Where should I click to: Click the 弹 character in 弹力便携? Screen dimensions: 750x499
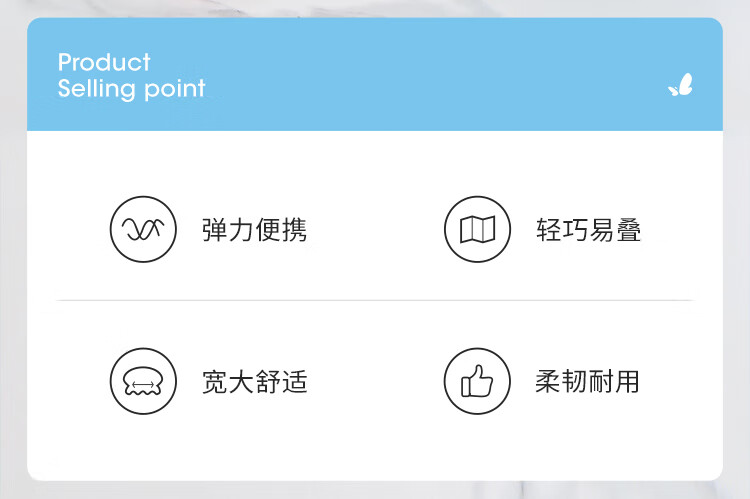pyautogui.click(x=214, y=230)
